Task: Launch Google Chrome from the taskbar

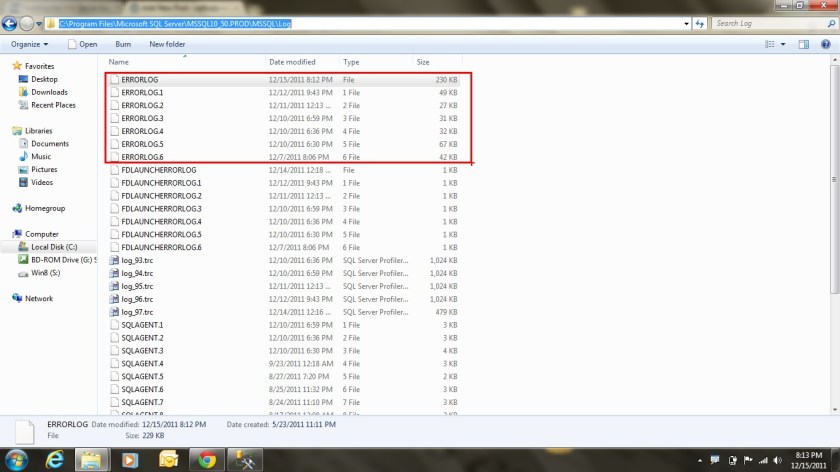Action: (207, 459)
